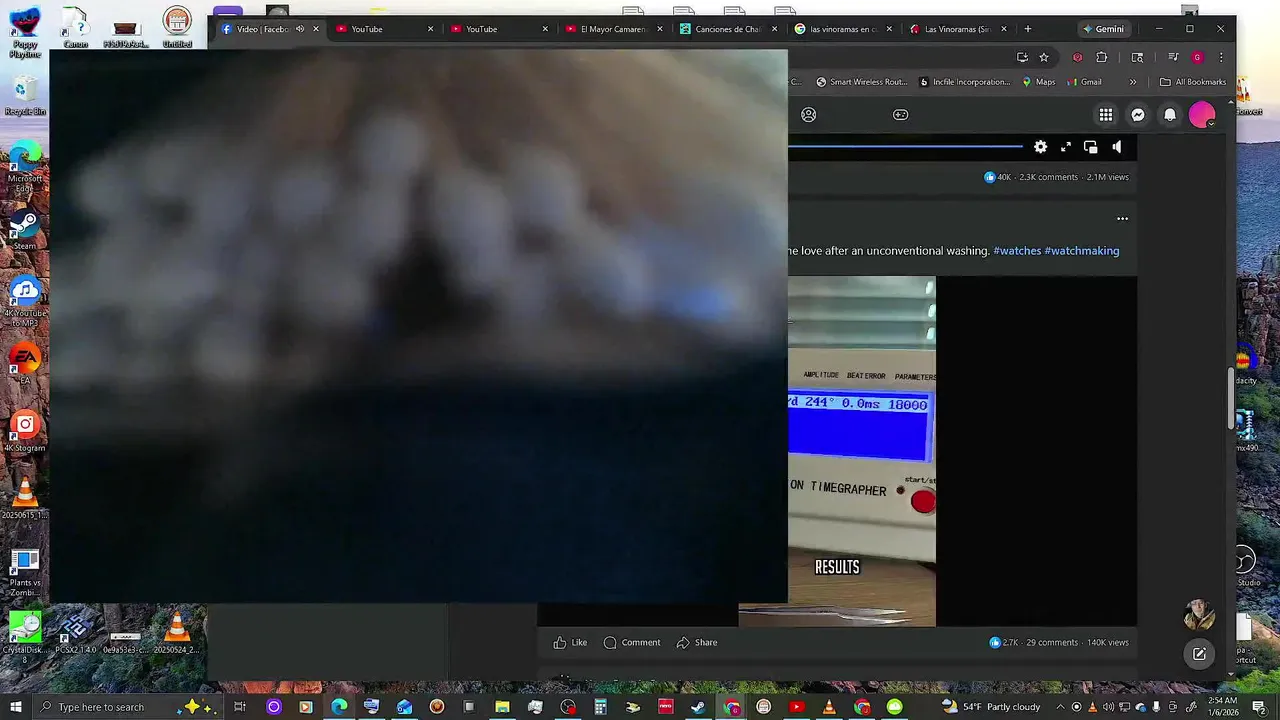This screenshot has width=1280, height=720.
Task: Comment on the timegrapher video post
Action: tap(632, 643)
